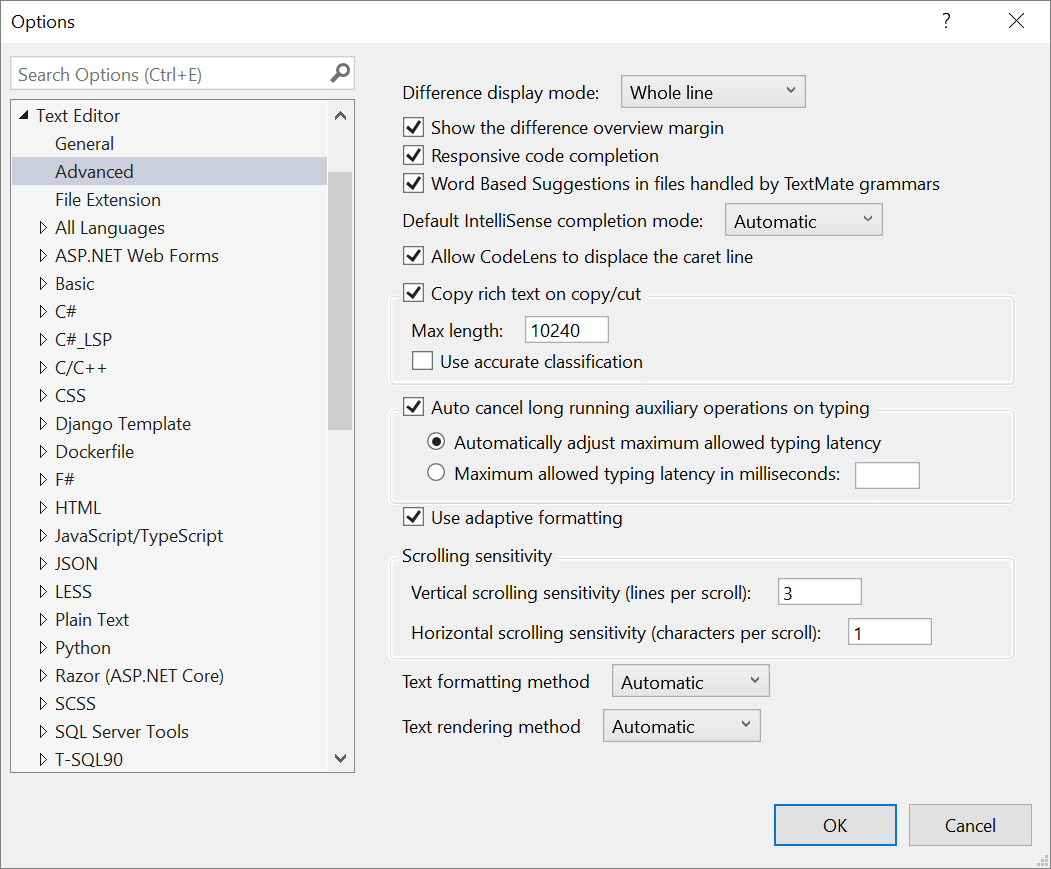Expand the All Languages node
Image resolution: width=1051 pixels, height=869 pixels.
[43, 228]
